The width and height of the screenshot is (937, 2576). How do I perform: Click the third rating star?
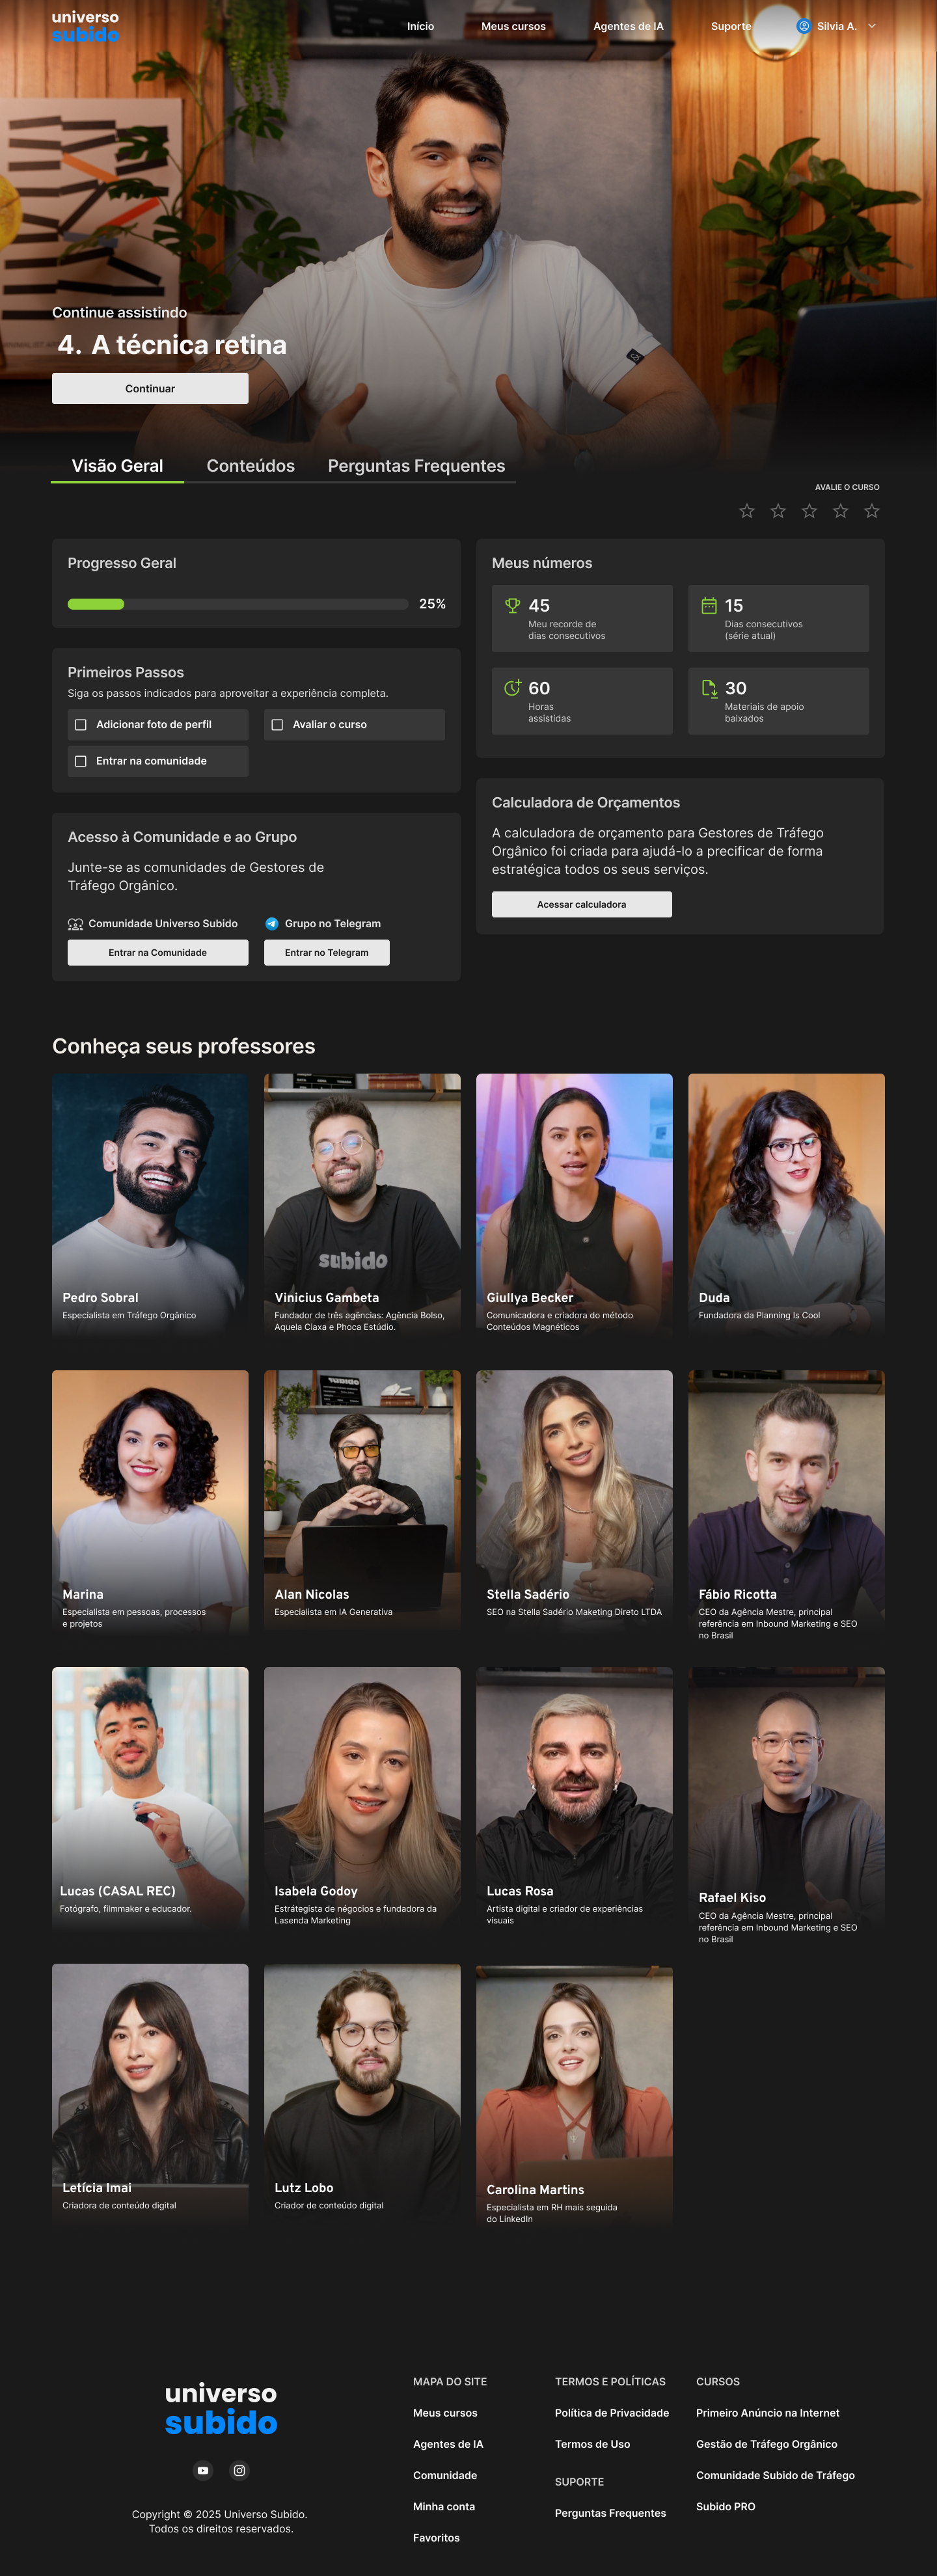[809, 511]
